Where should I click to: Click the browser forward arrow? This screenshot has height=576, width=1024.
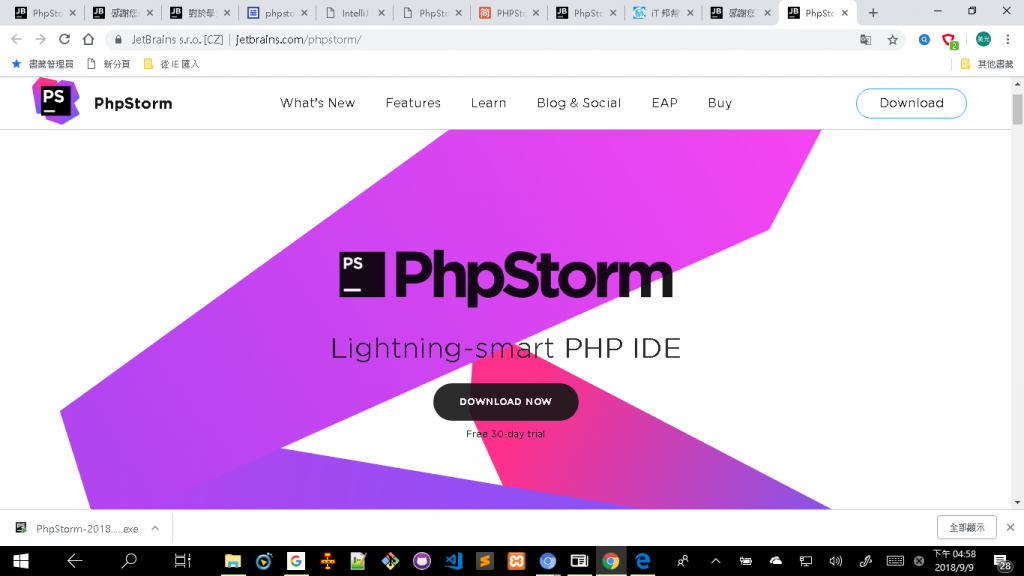click(x=40, y=40)
